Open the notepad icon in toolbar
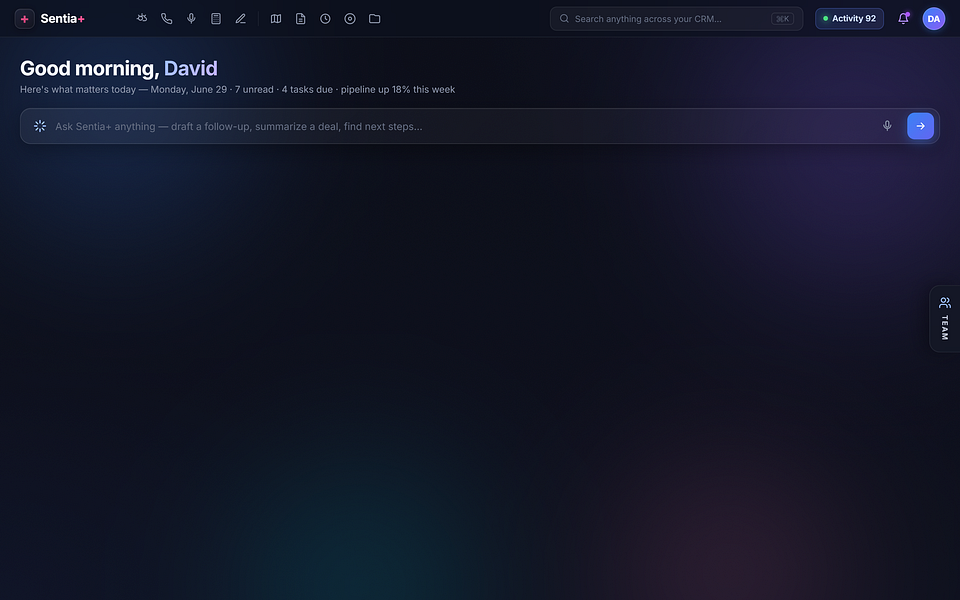This screenshot has height=600, width=960. [x=216, y=18]
